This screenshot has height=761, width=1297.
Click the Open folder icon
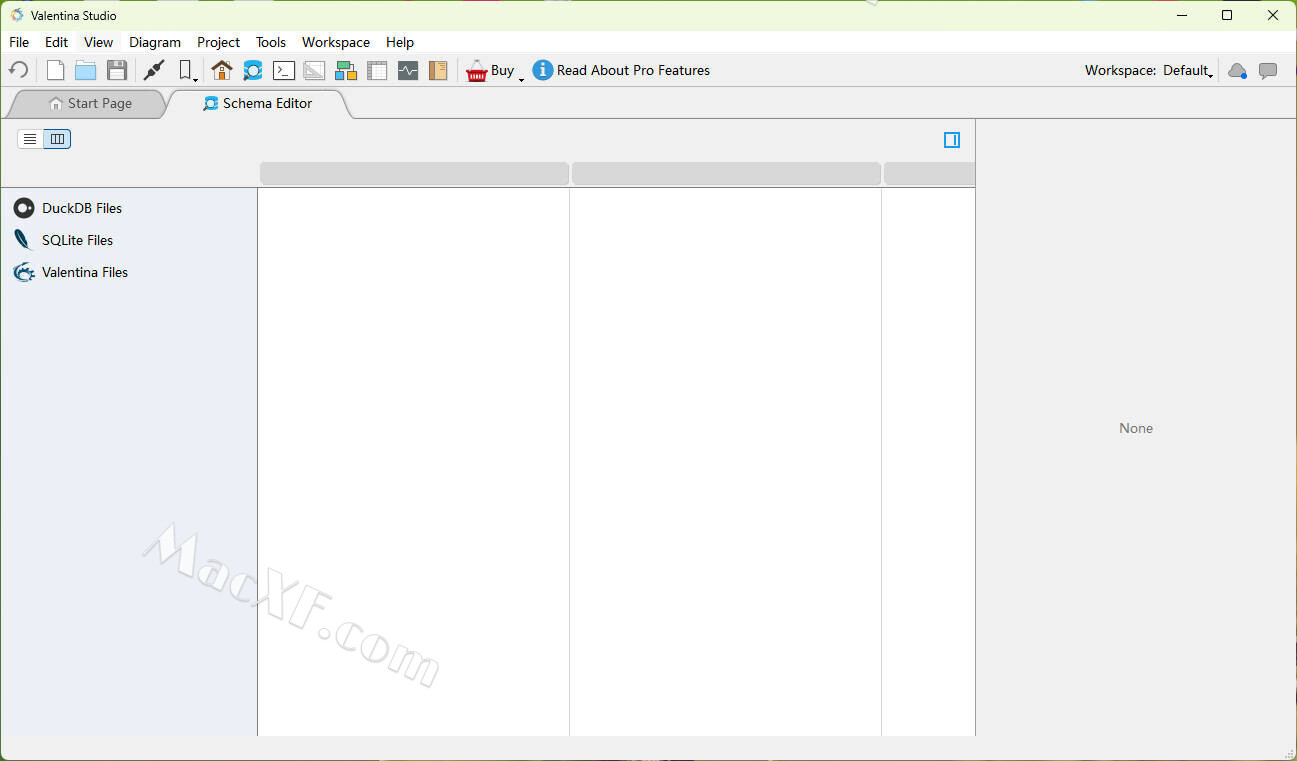coord(86,70)
